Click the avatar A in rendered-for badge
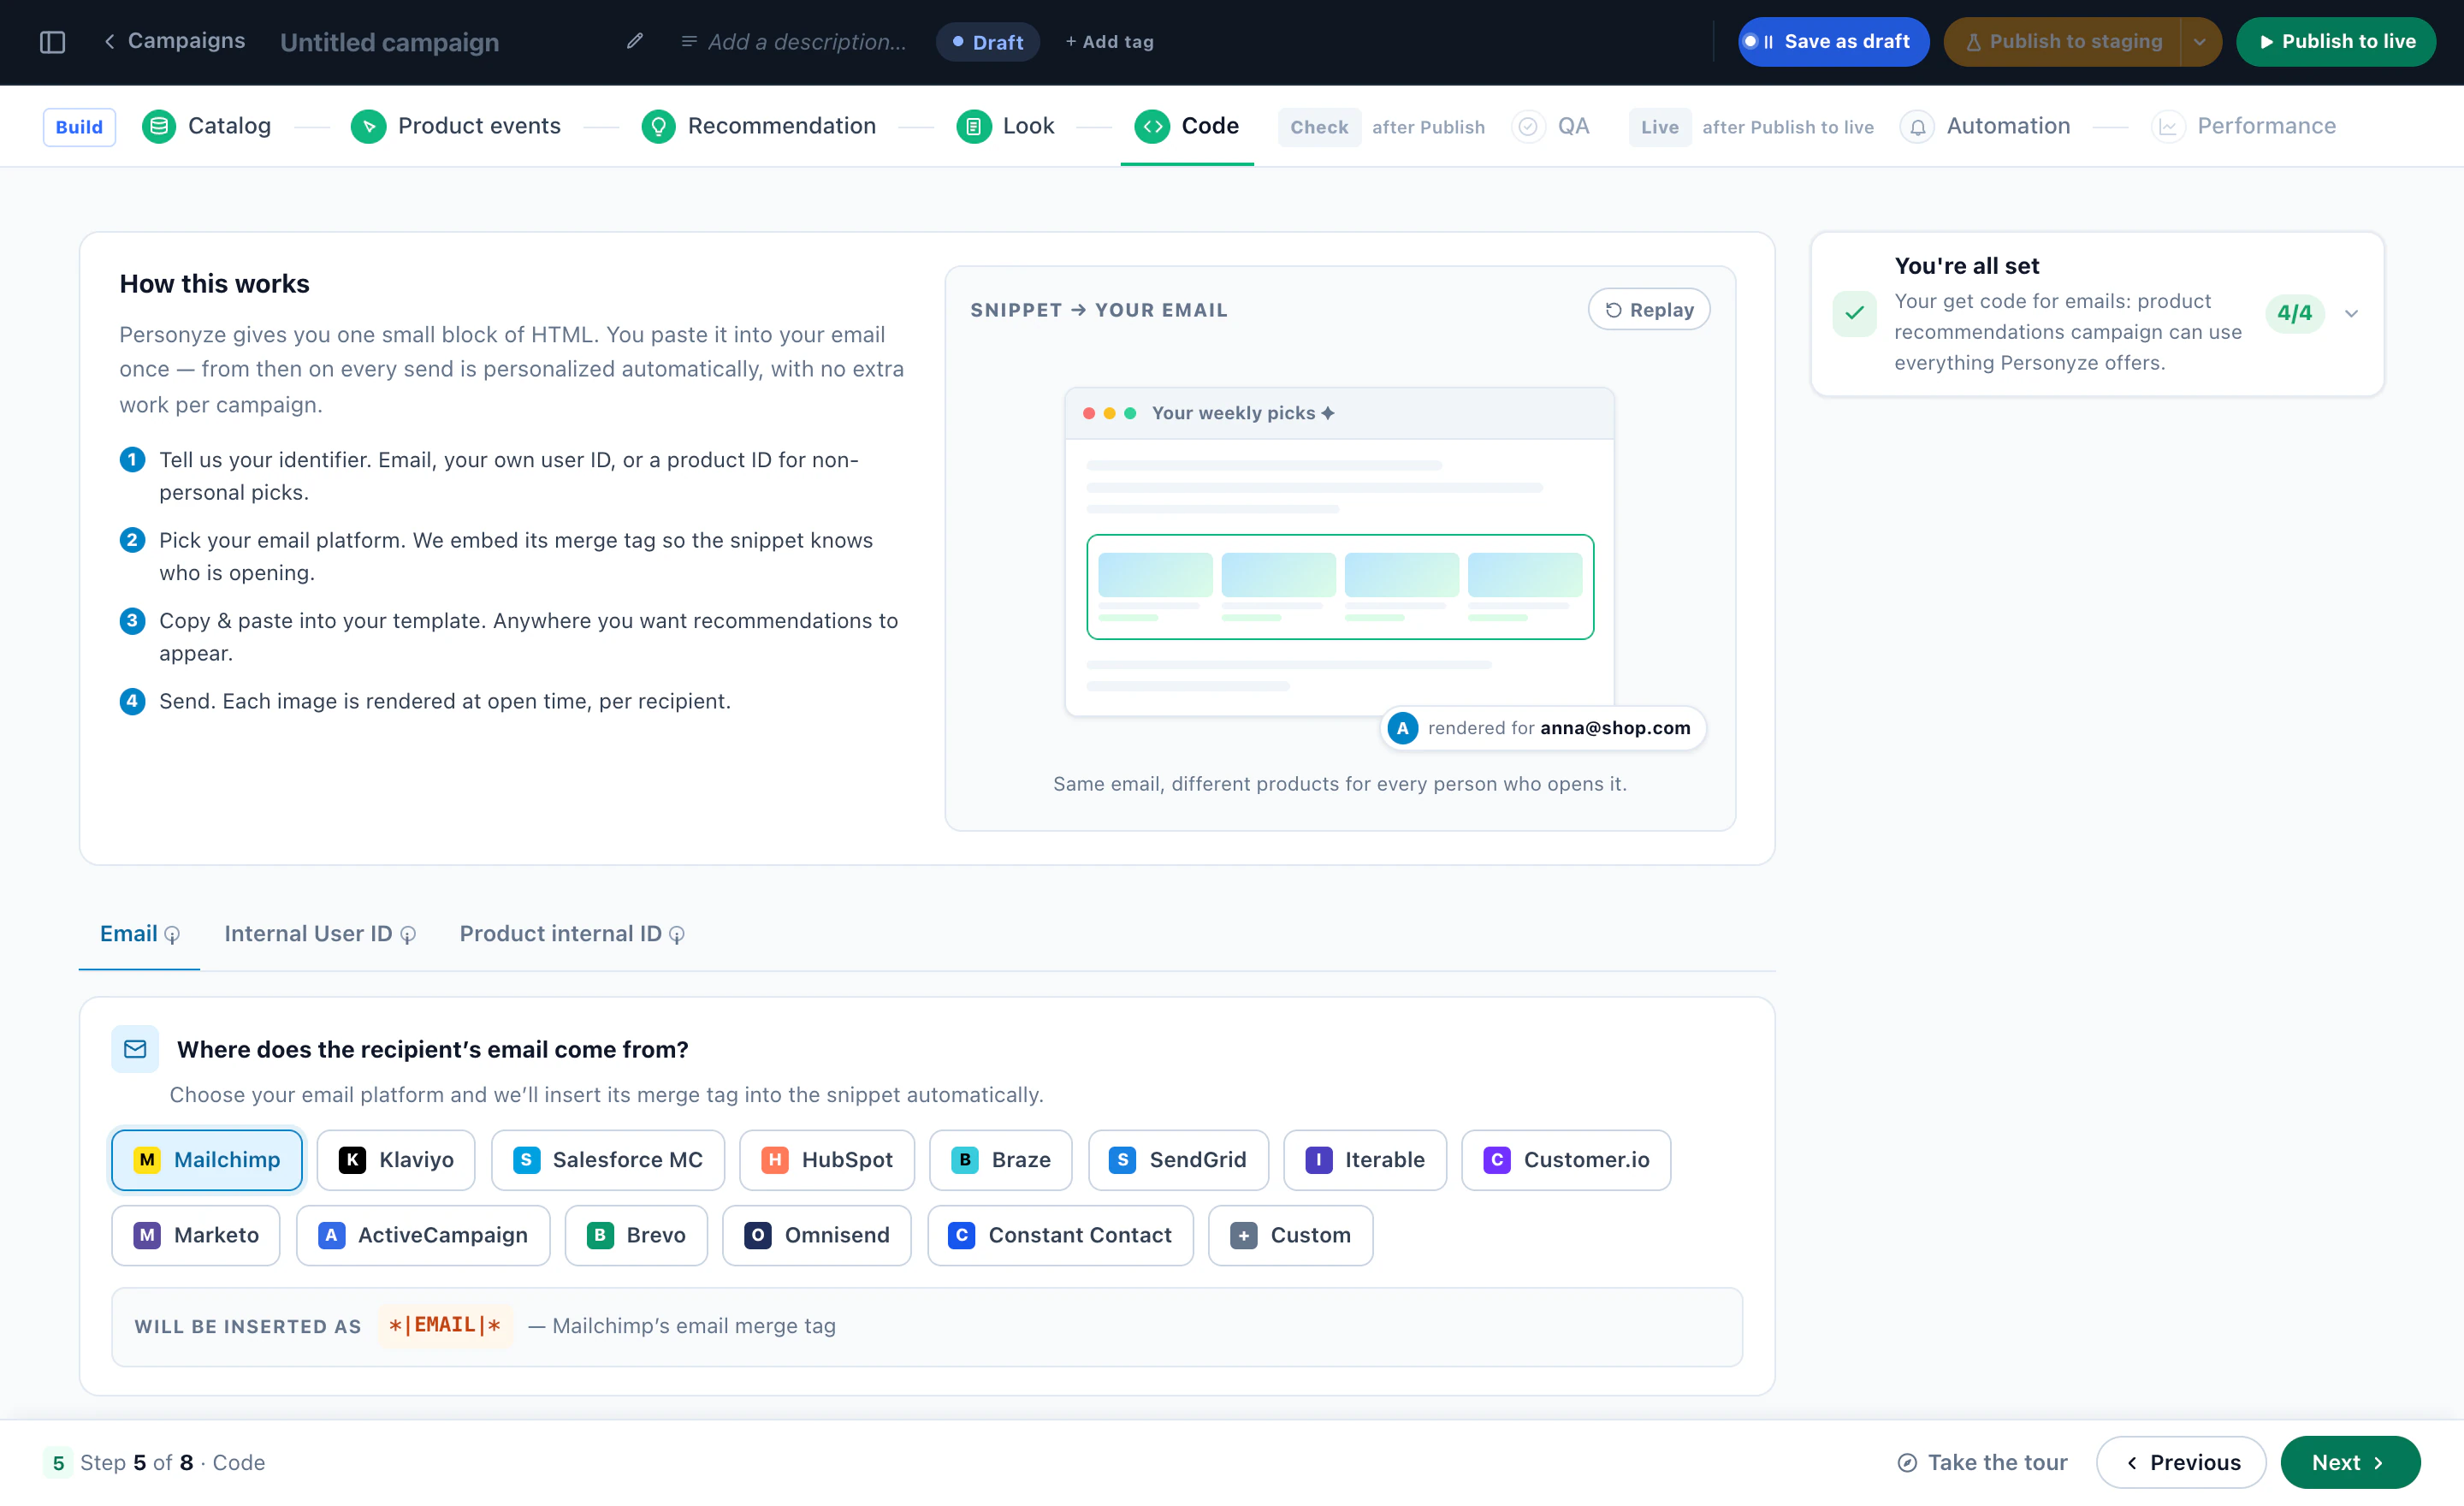Viewport: 2464px width, 1506px height. pos(1402,728)
